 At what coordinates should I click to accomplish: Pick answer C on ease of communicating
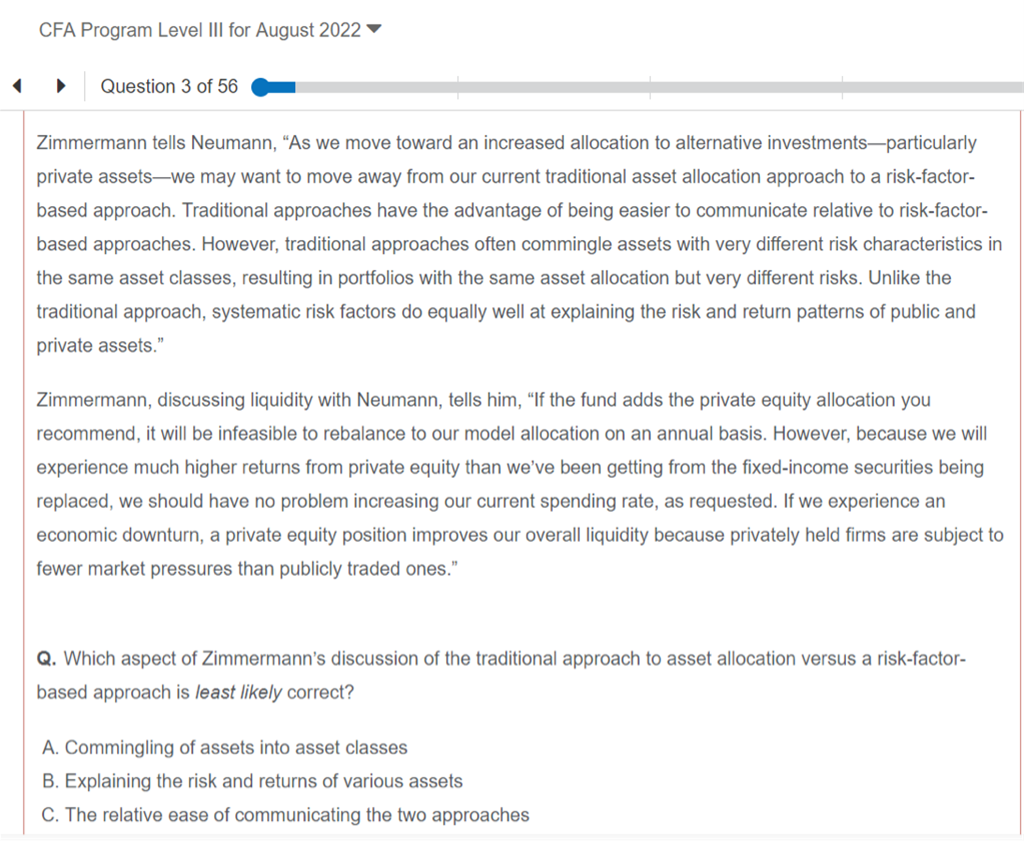click(x=286, y=815)
